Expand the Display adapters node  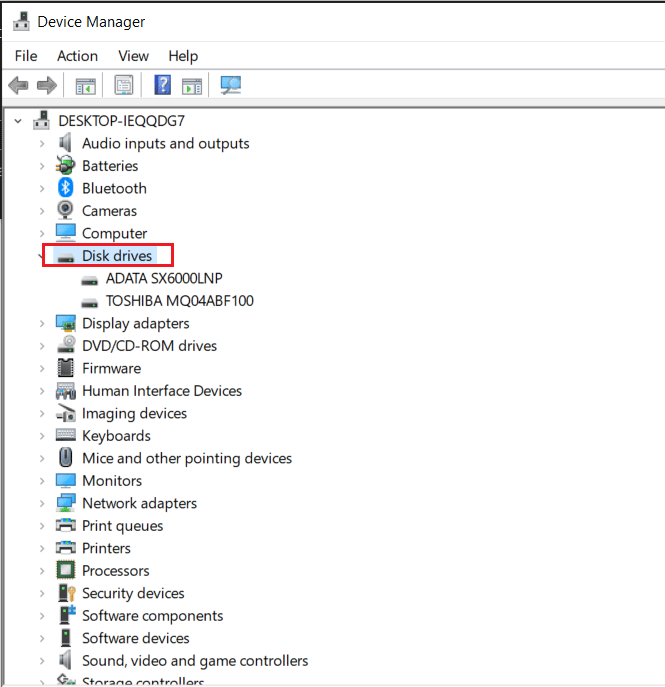point(41,323)
